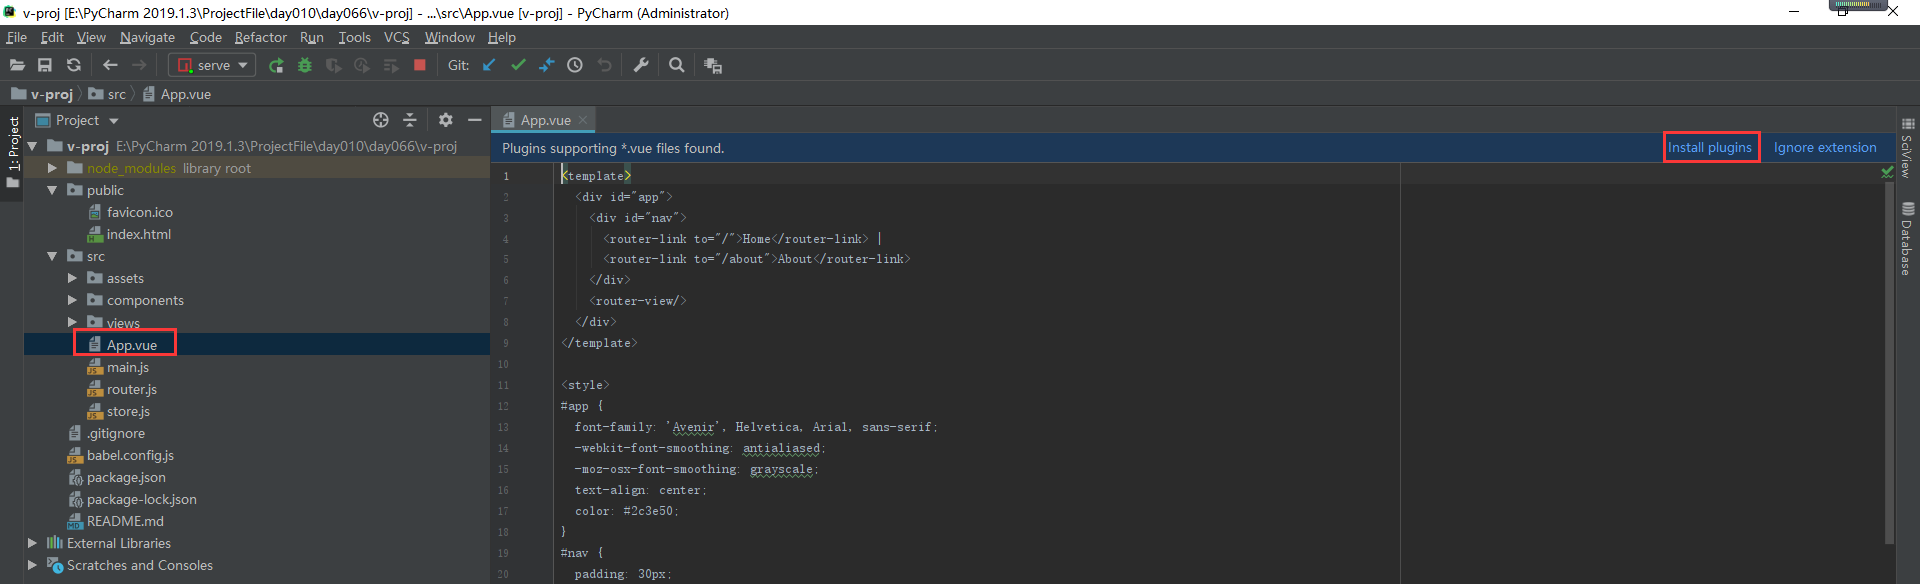Update project with the blue Git arrow

[489, 65]
